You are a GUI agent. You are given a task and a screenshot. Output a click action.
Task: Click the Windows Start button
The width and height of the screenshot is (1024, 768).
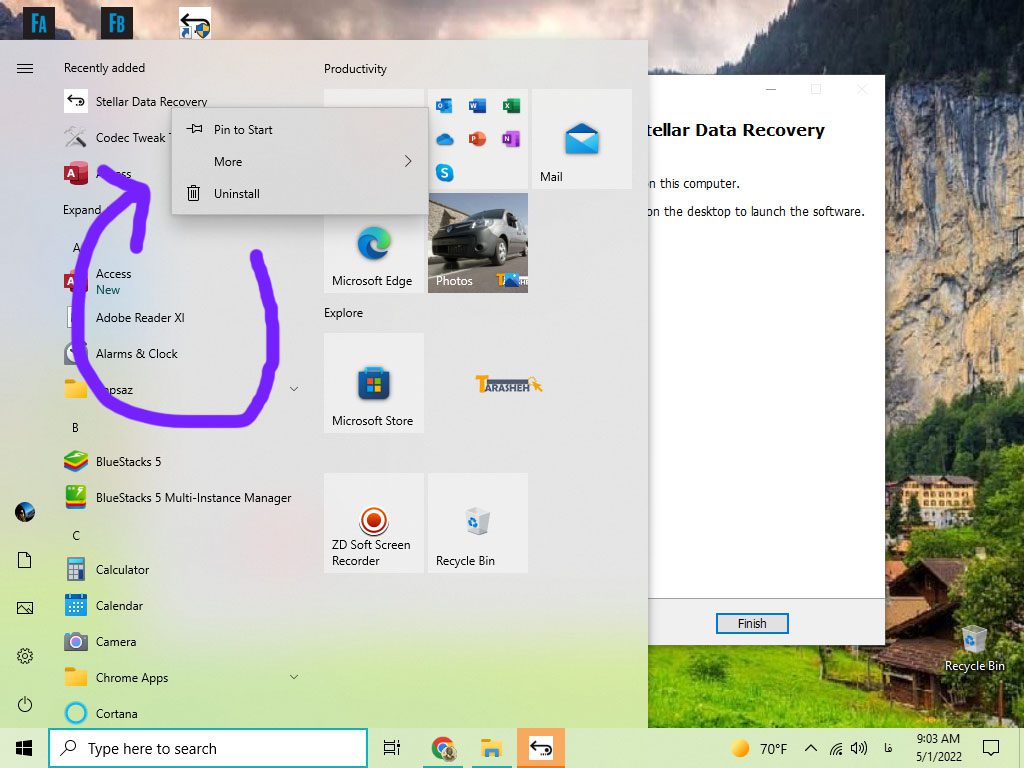click(x=24, y=748)
